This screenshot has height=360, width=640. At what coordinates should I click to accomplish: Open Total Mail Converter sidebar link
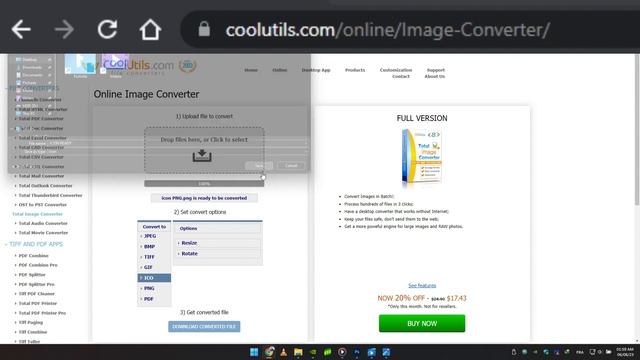[x=41, y=176]
